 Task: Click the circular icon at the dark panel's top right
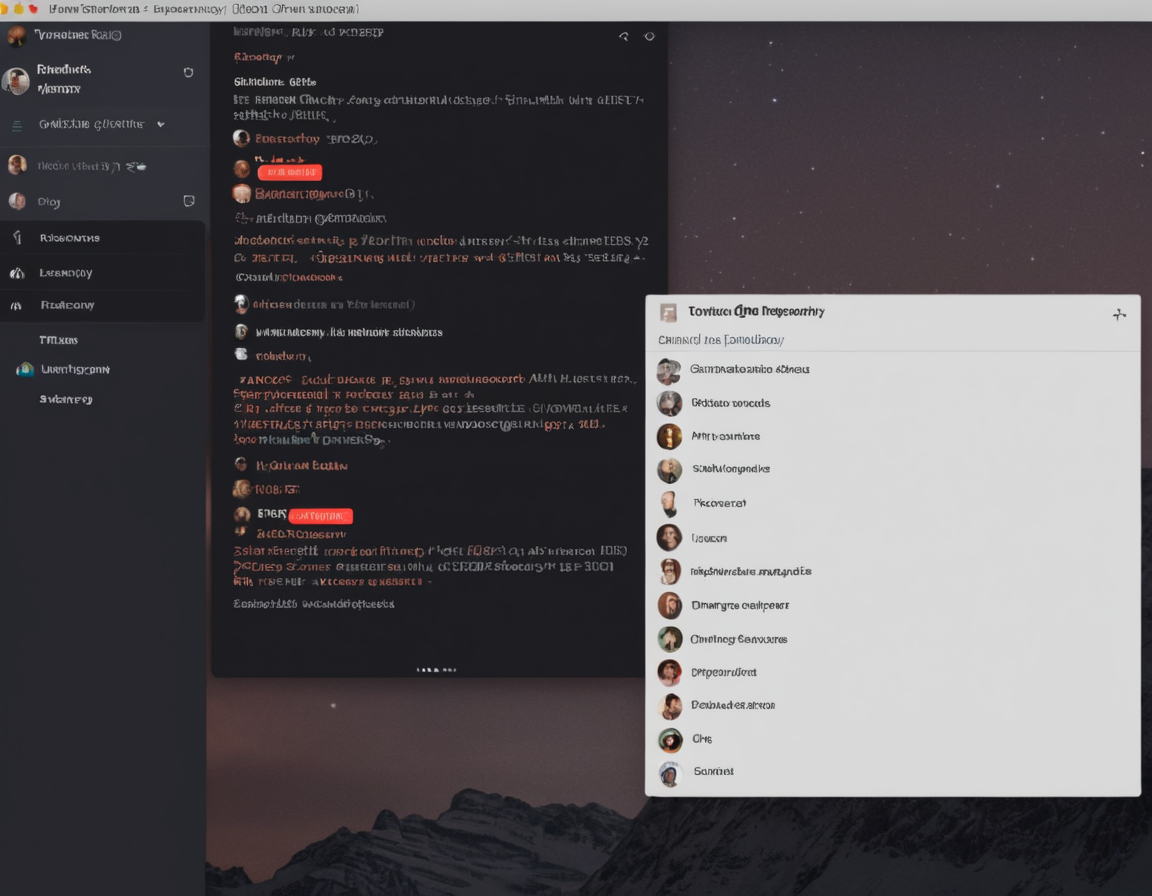(x=649, y=37)
